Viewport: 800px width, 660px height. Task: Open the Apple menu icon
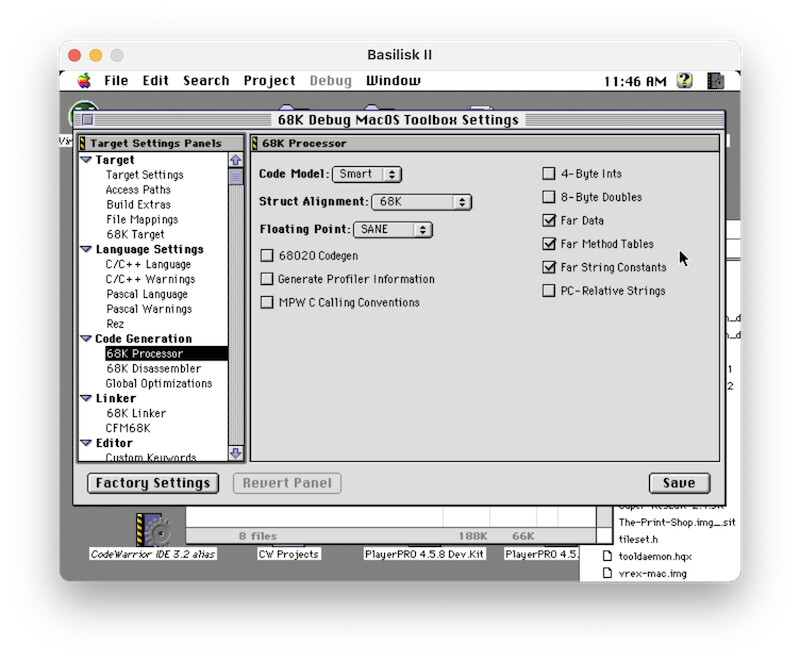pyautogui.click(x=84, y=81)
